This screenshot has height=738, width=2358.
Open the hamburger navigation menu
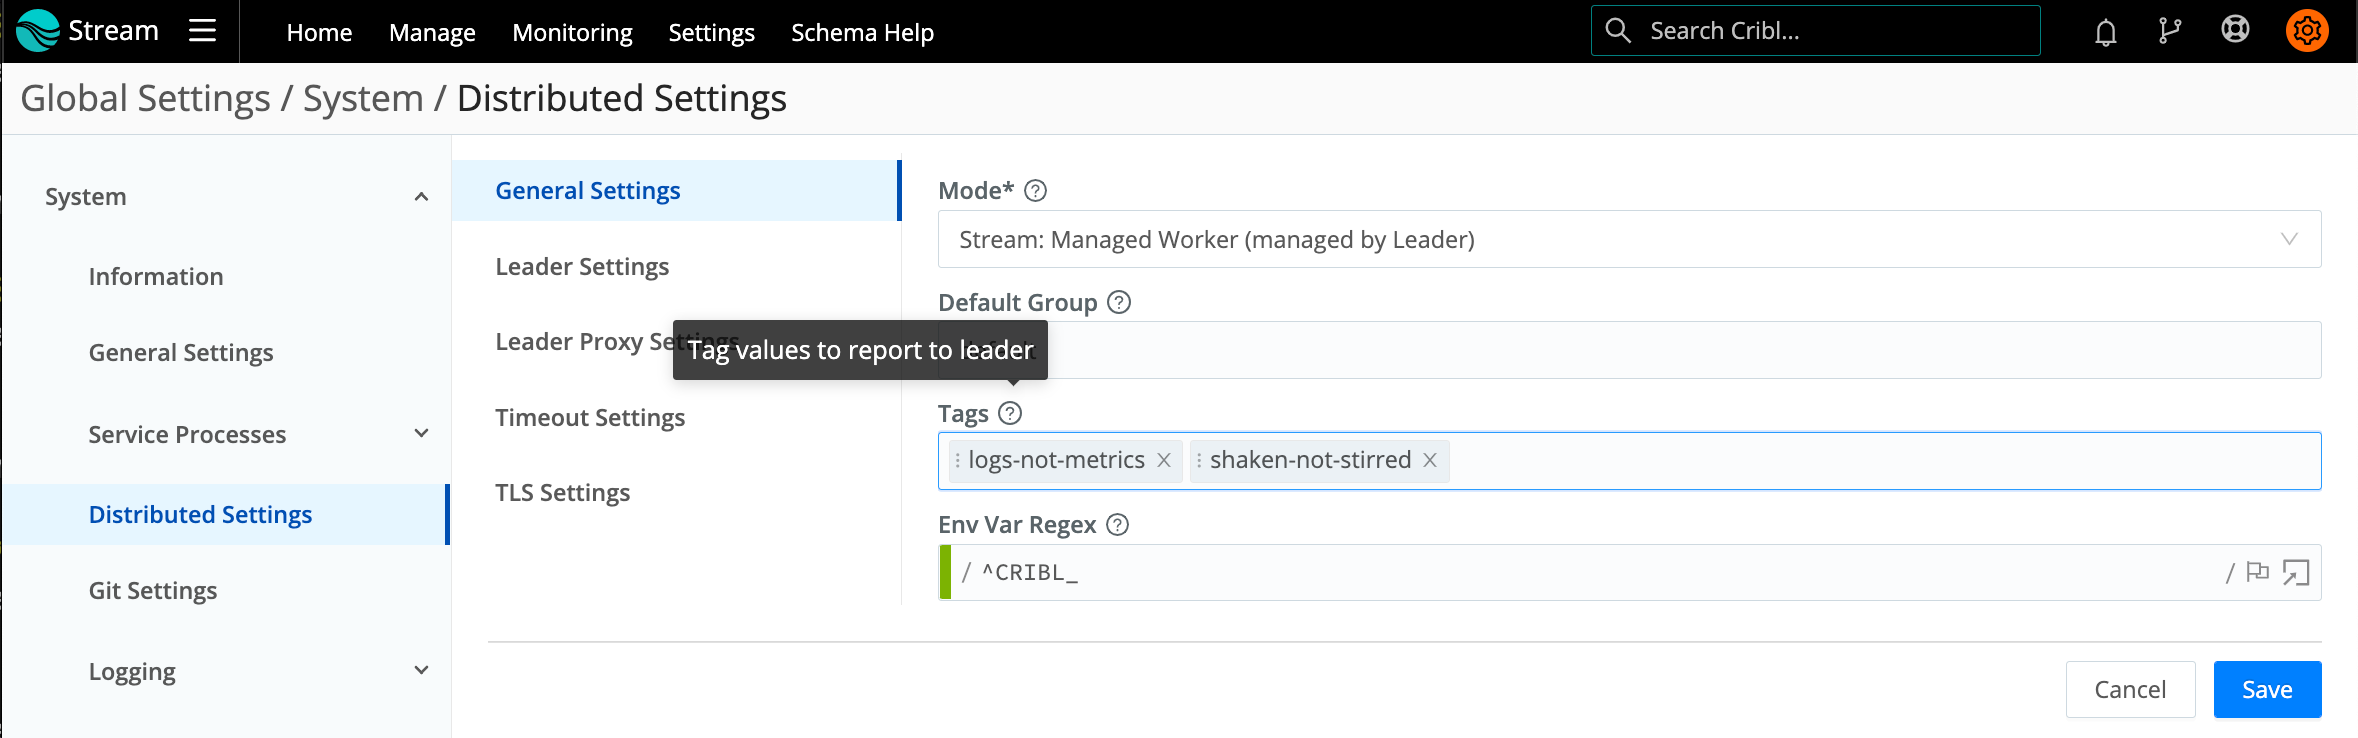[203, 31]
